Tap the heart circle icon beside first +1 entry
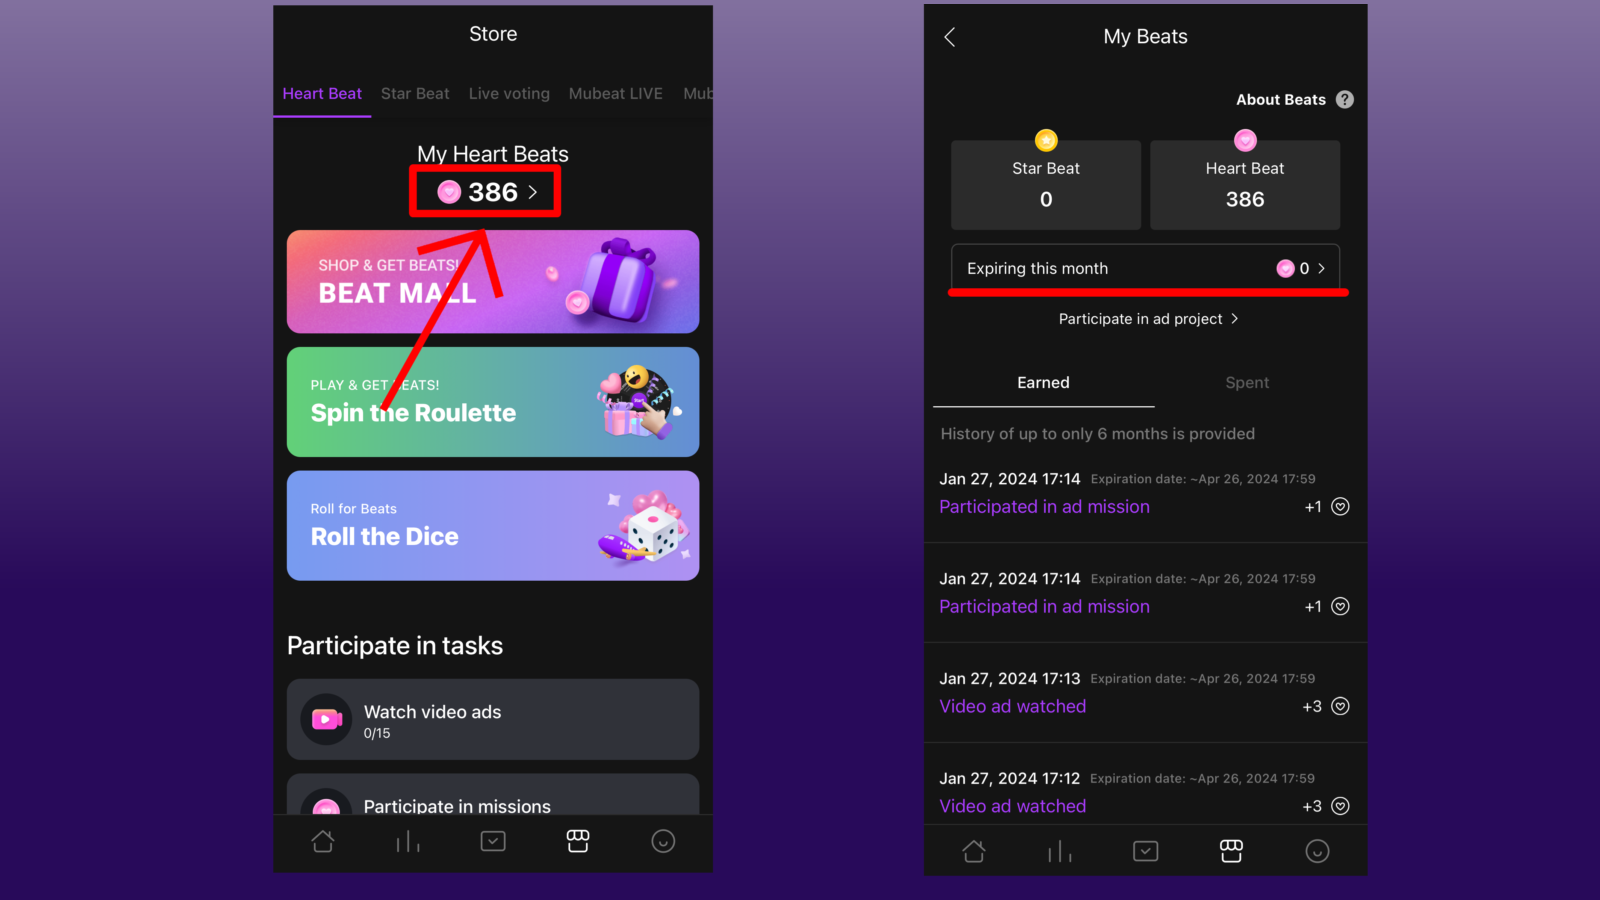The width and height of the screenshot is (1600, 900). (1341, 507)
